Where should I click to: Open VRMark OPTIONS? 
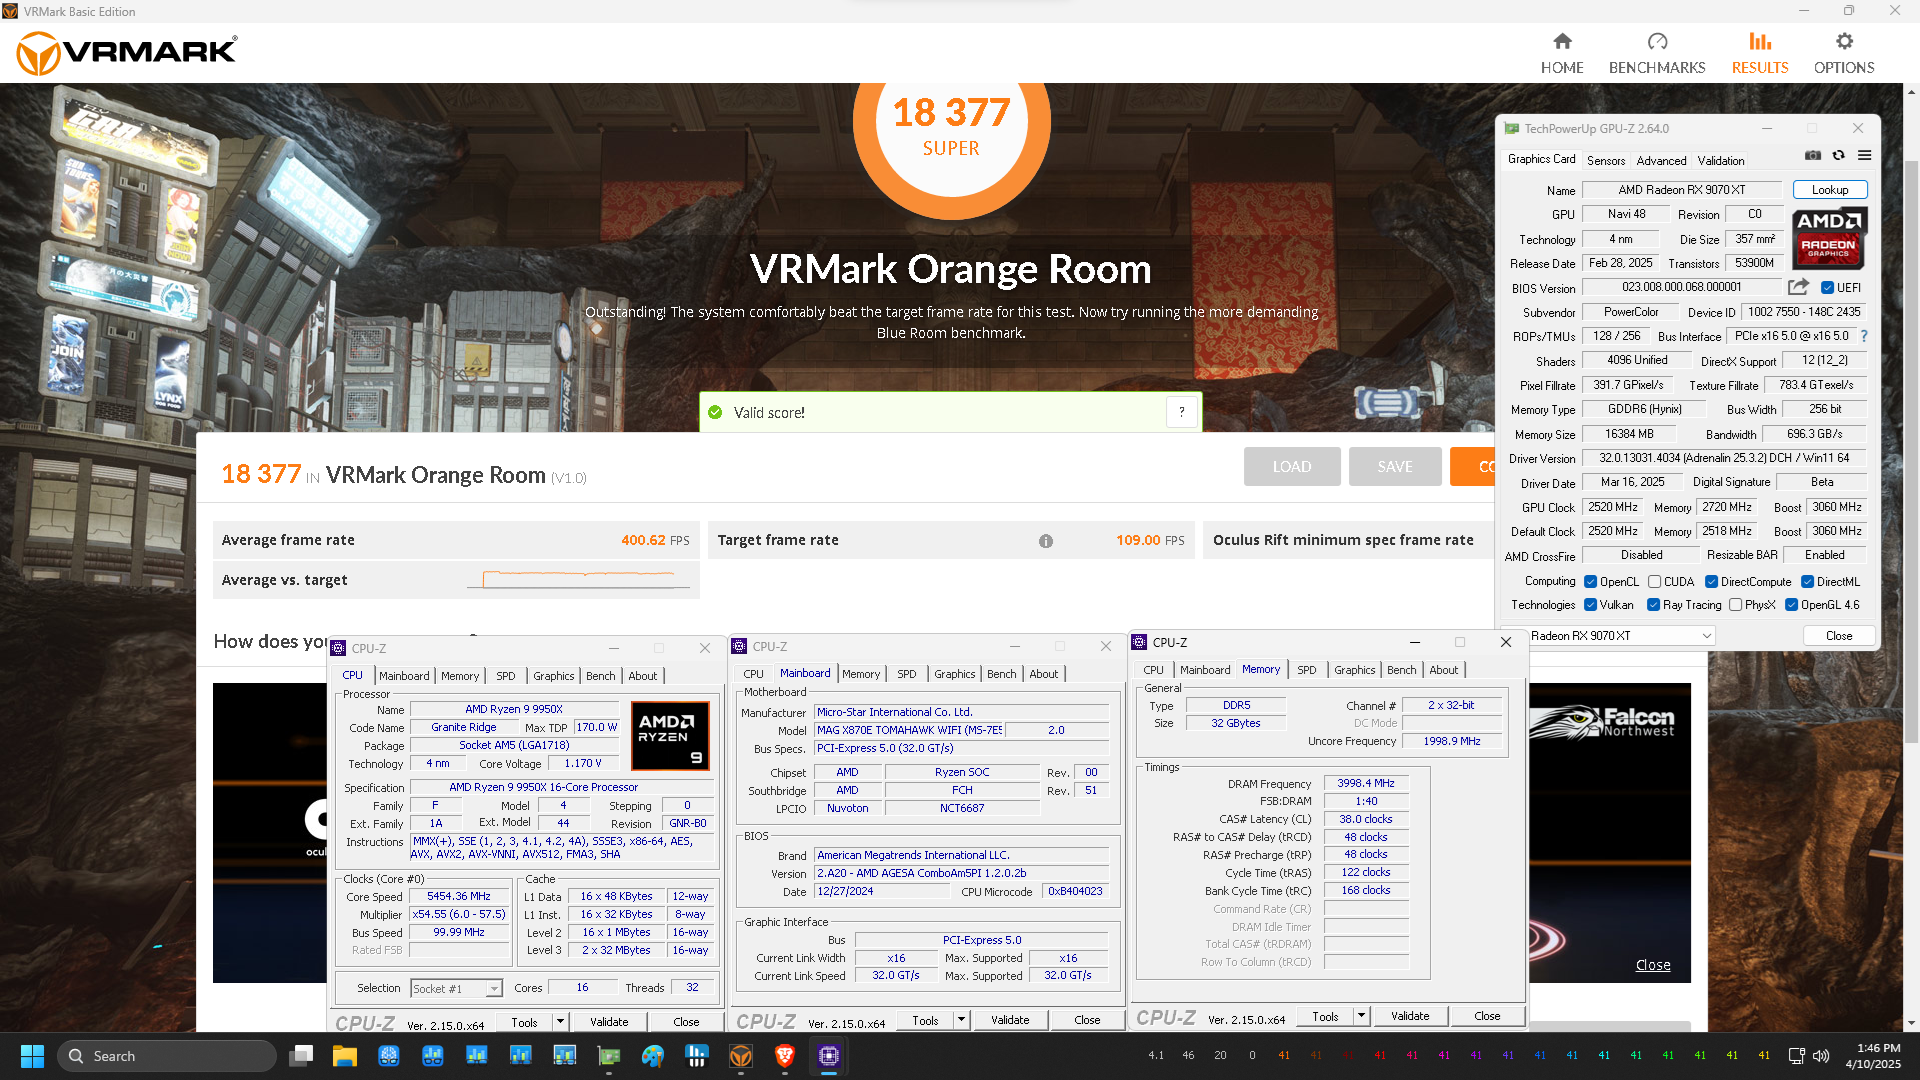click(x=1844, y=53)
